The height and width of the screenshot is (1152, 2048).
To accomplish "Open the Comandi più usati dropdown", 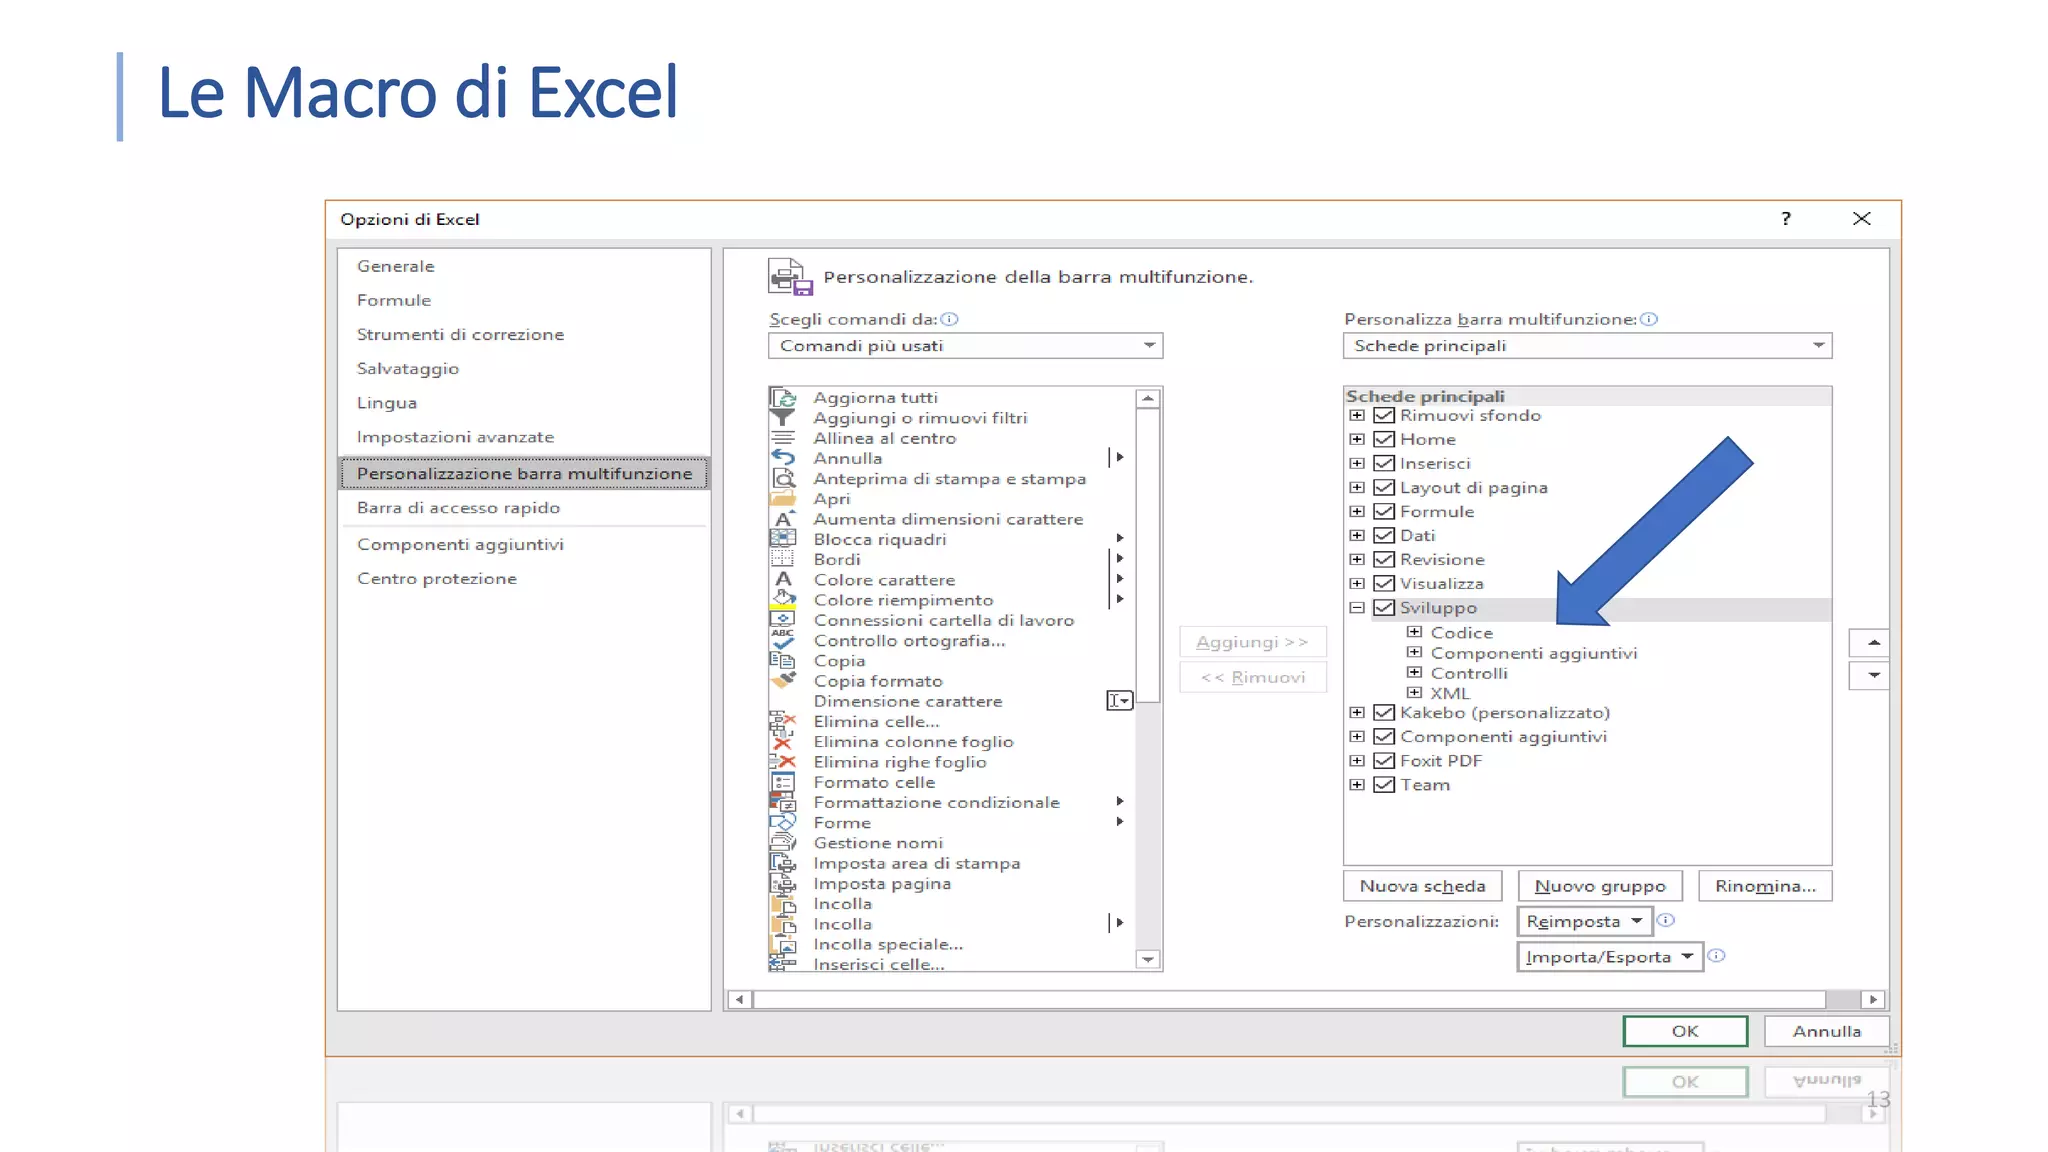I will pyautogui.click(x=965, y=345).
